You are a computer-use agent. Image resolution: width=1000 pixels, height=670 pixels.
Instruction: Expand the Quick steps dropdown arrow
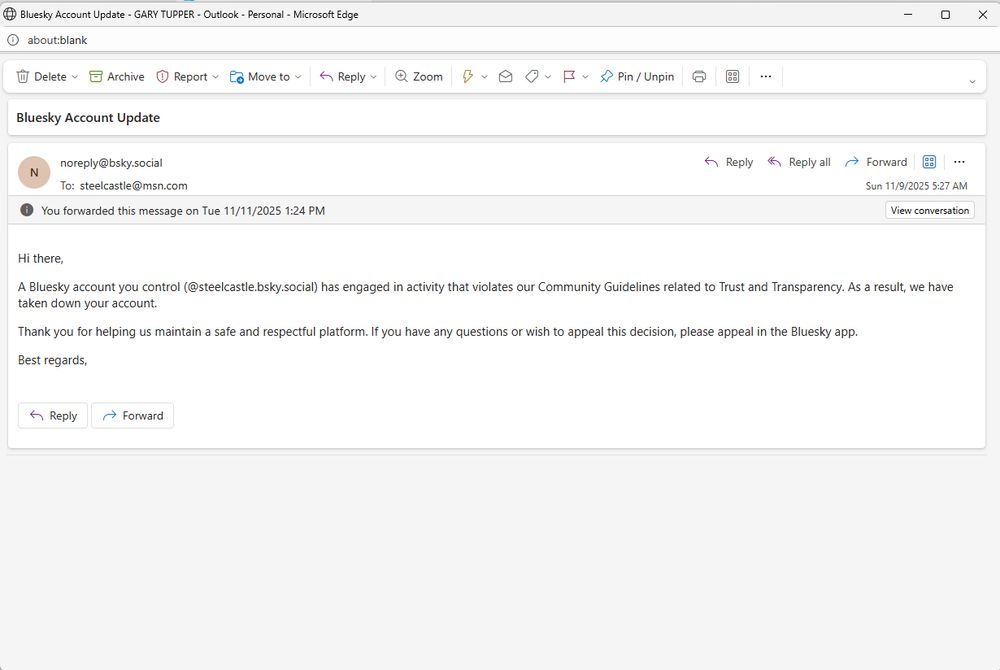485,77
